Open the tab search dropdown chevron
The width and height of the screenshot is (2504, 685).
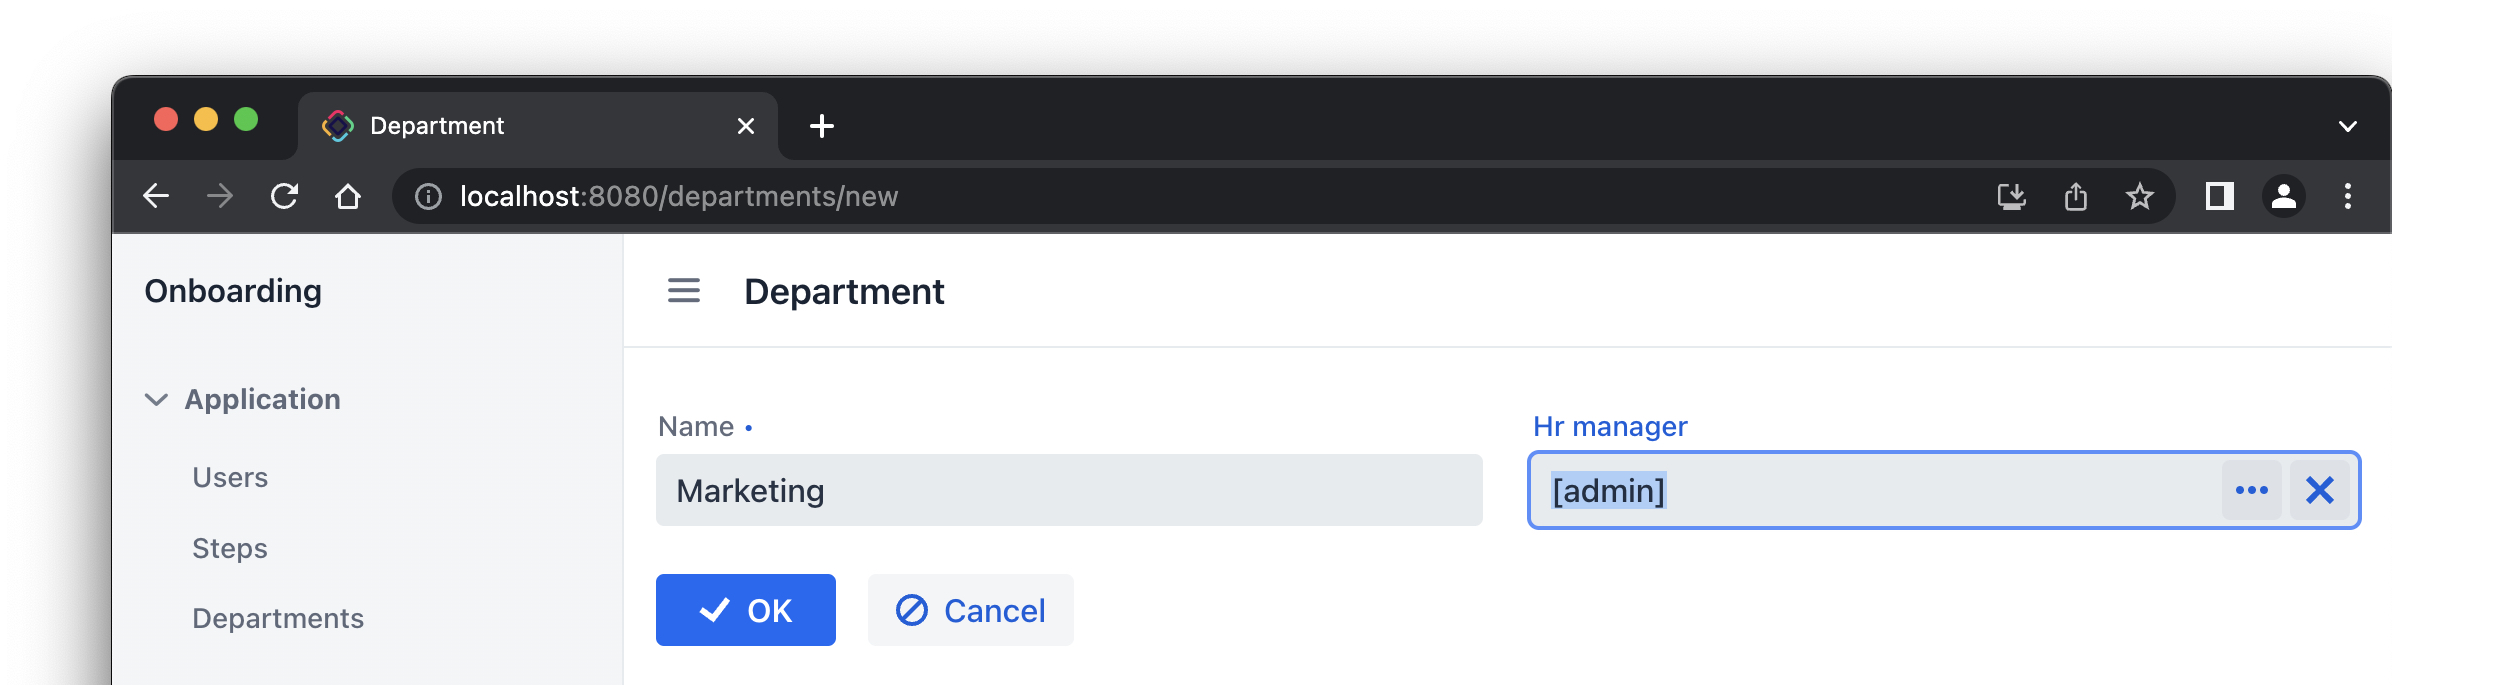point(2348,126)
